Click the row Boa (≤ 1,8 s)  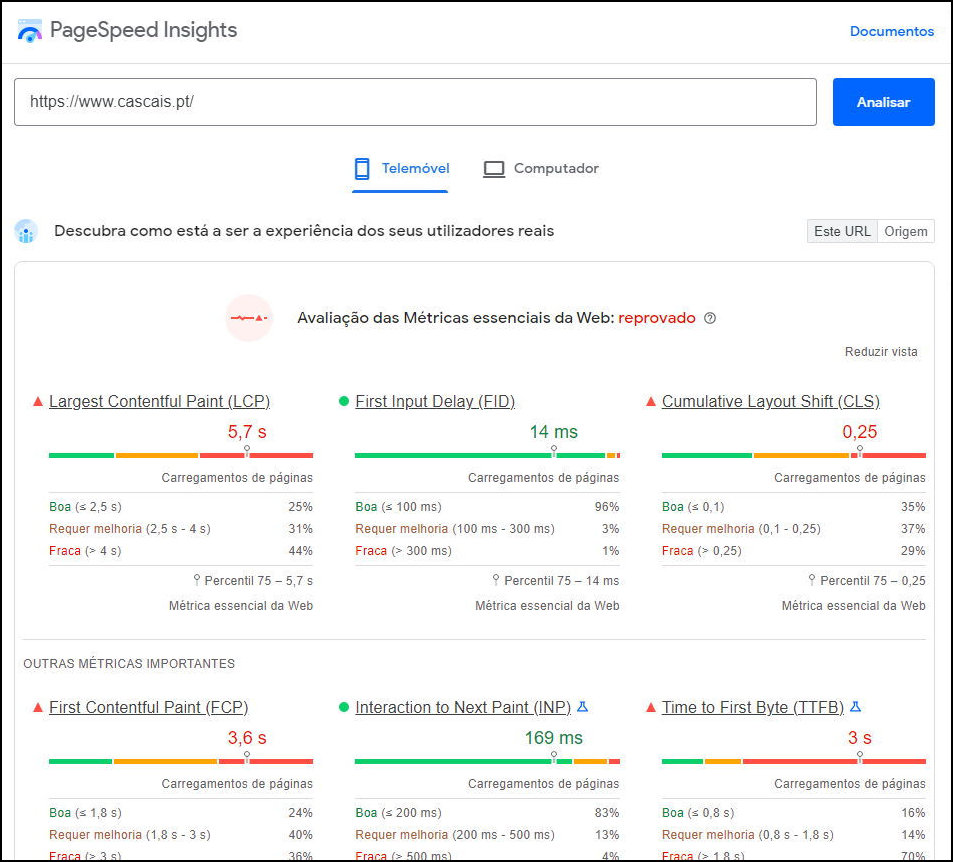pos(181,812)
